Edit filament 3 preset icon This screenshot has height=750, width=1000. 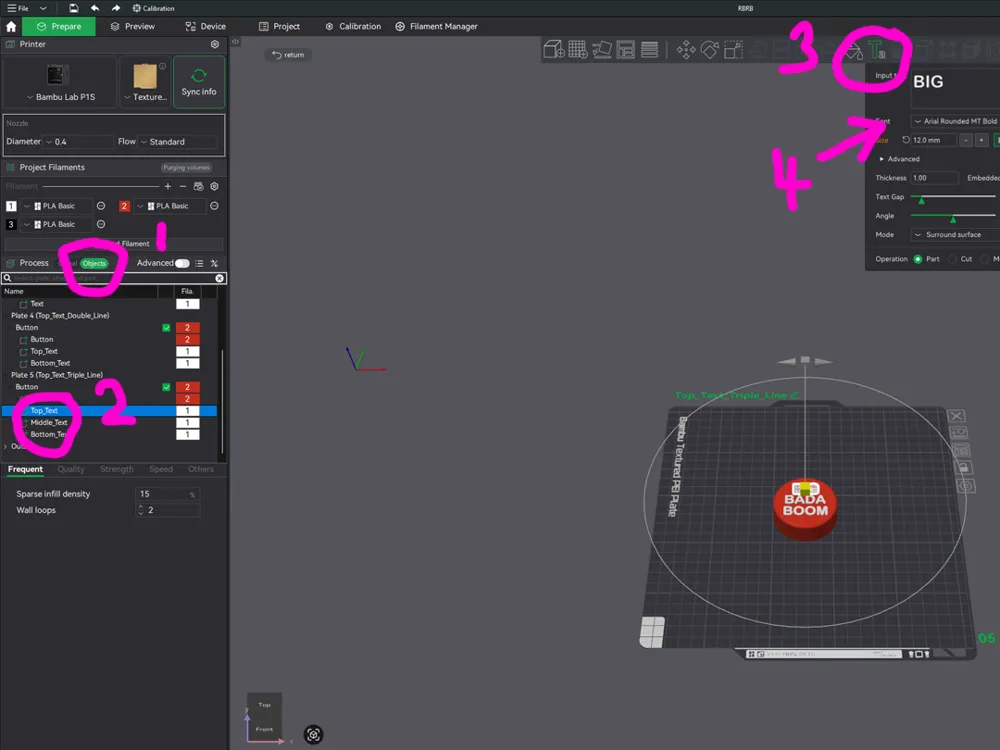tap(101, 224)
